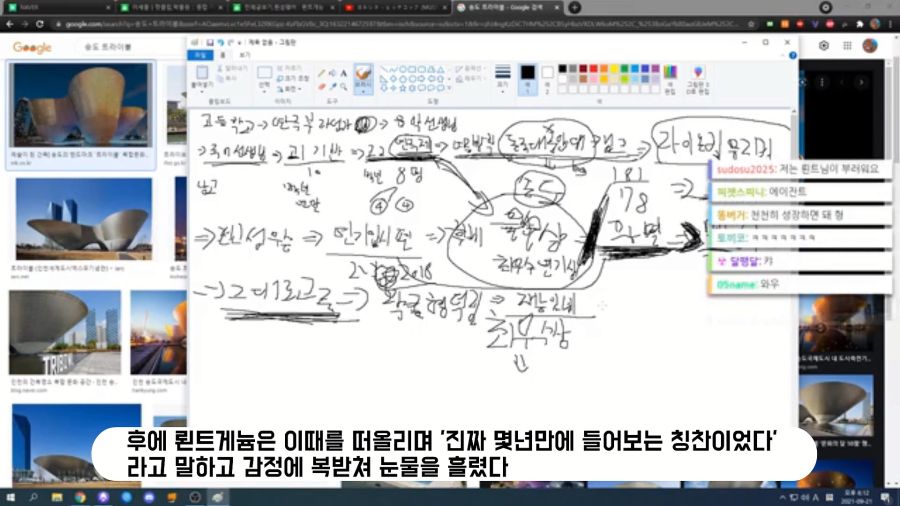Select the Fill with color bucket tool
This screenshot has width=900, height=506.
(332, 73)
